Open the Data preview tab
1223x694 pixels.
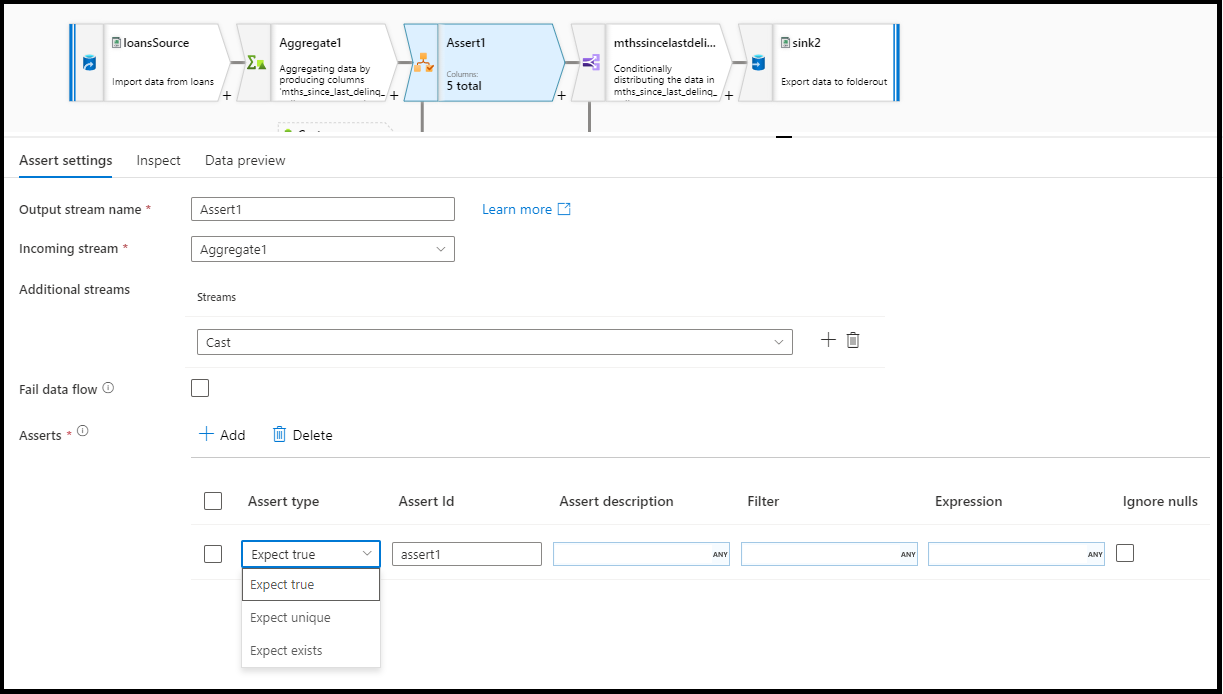coord(244,160)
